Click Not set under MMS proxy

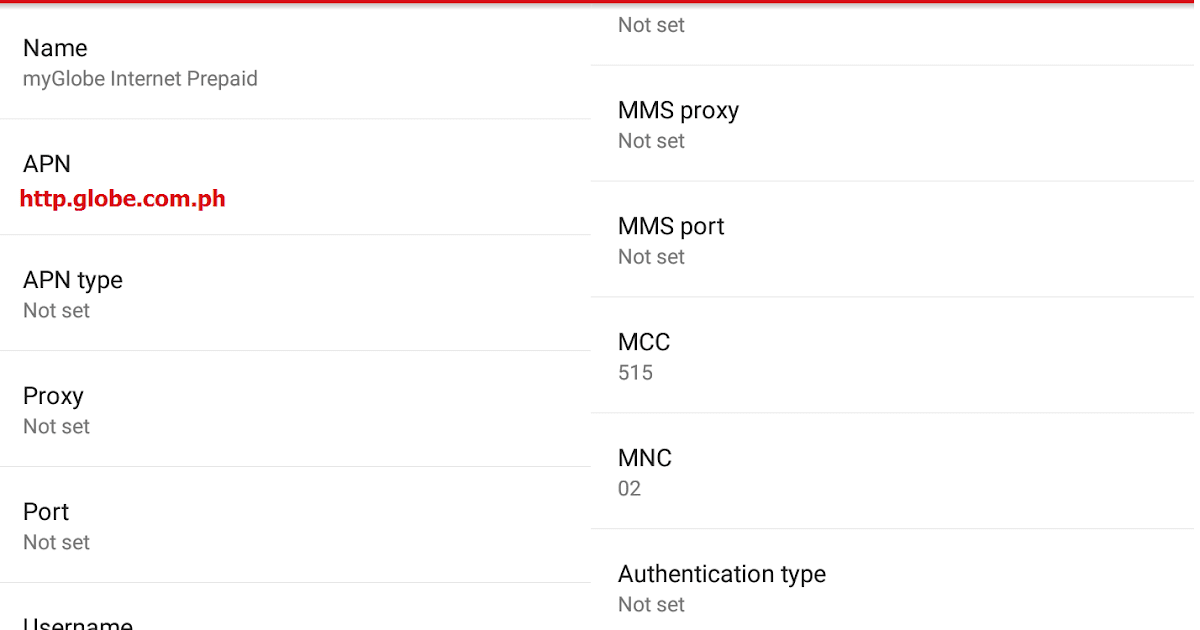[651, 141]
